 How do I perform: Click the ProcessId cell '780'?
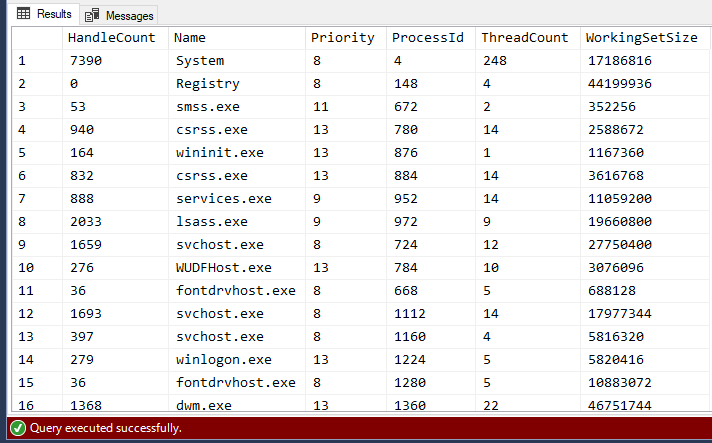point(431,130)
